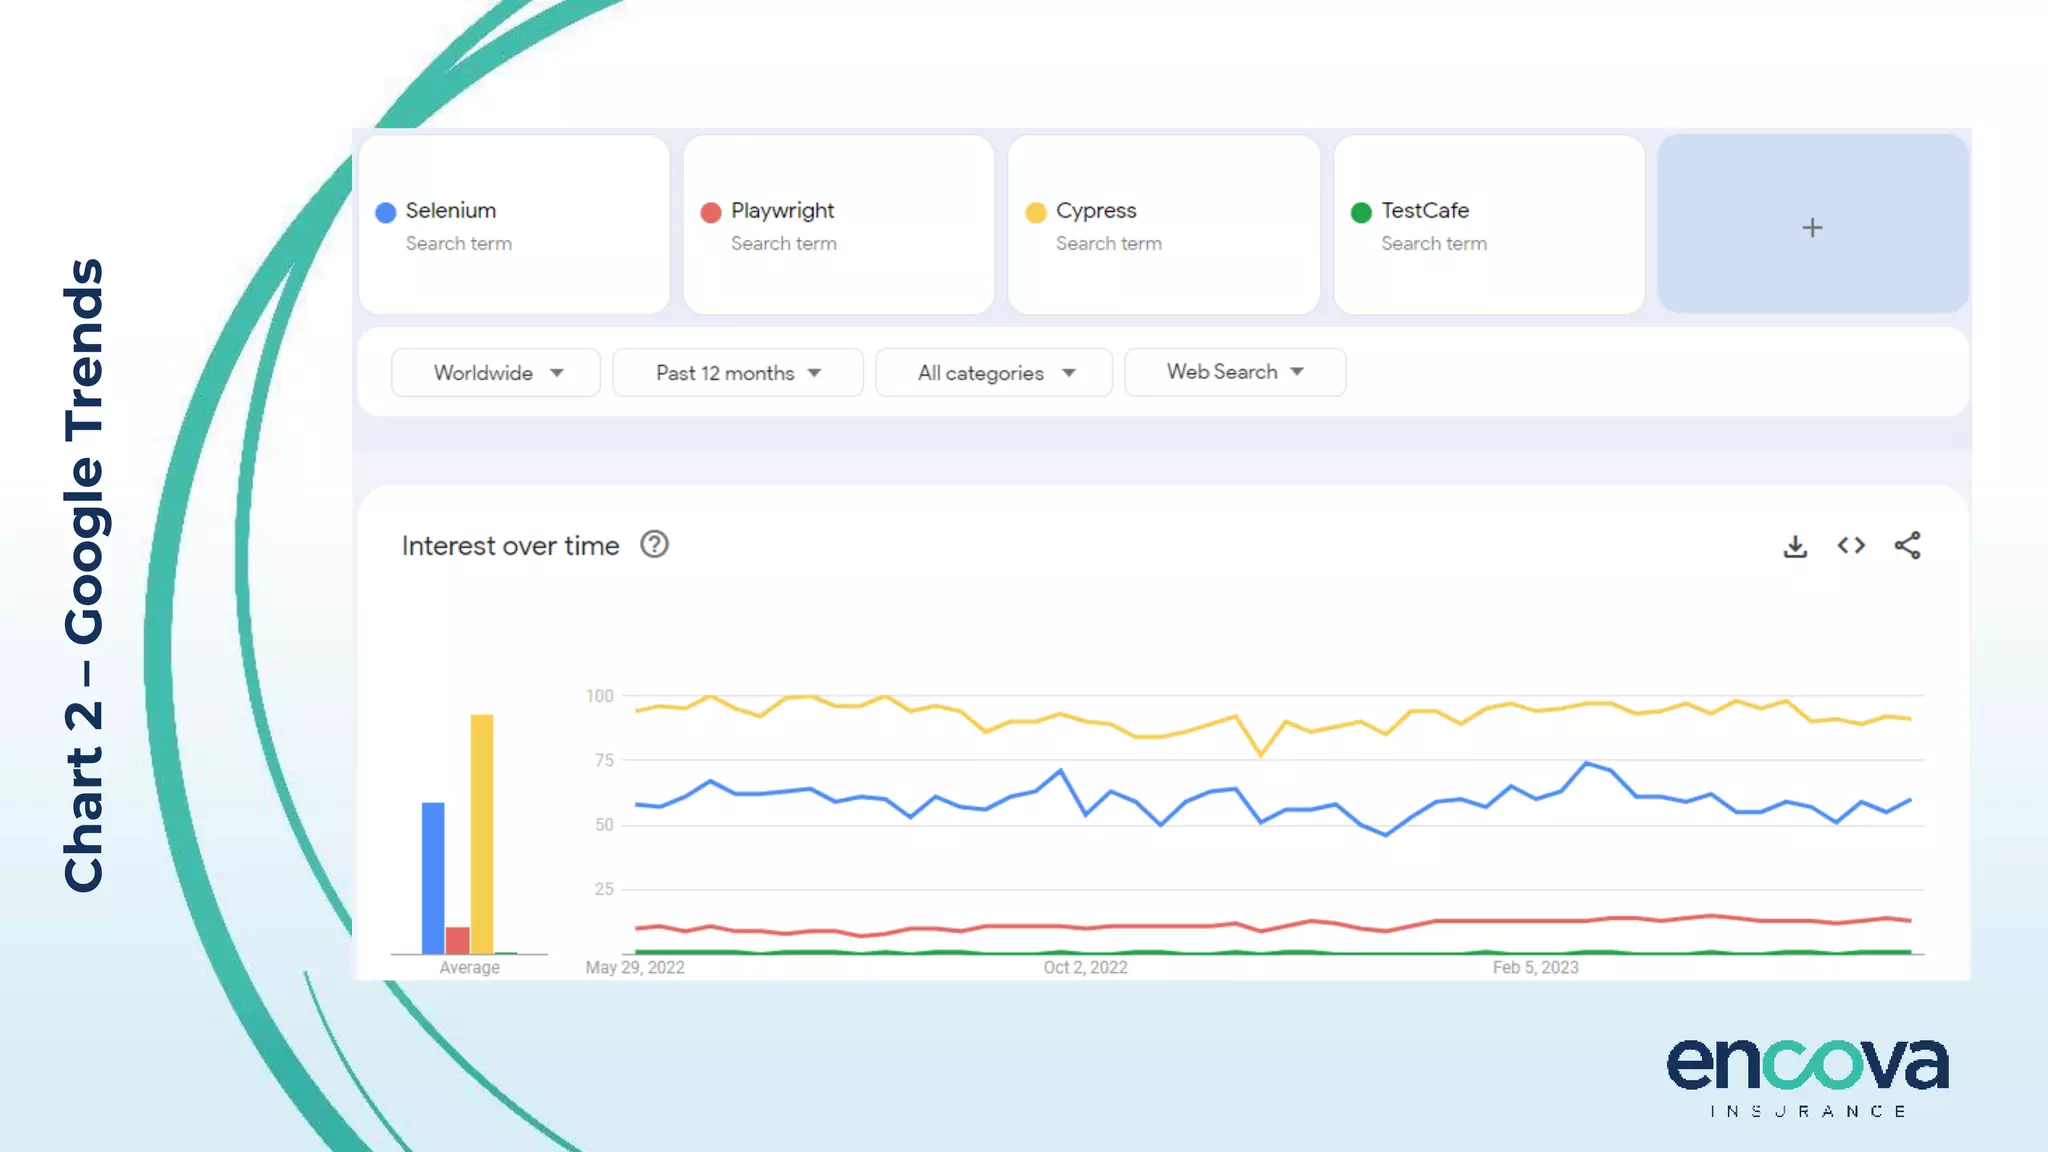Viewport: 2048px width, 1152px height.
Task: Open the Interest over time help icon
Action: (654, 545)
